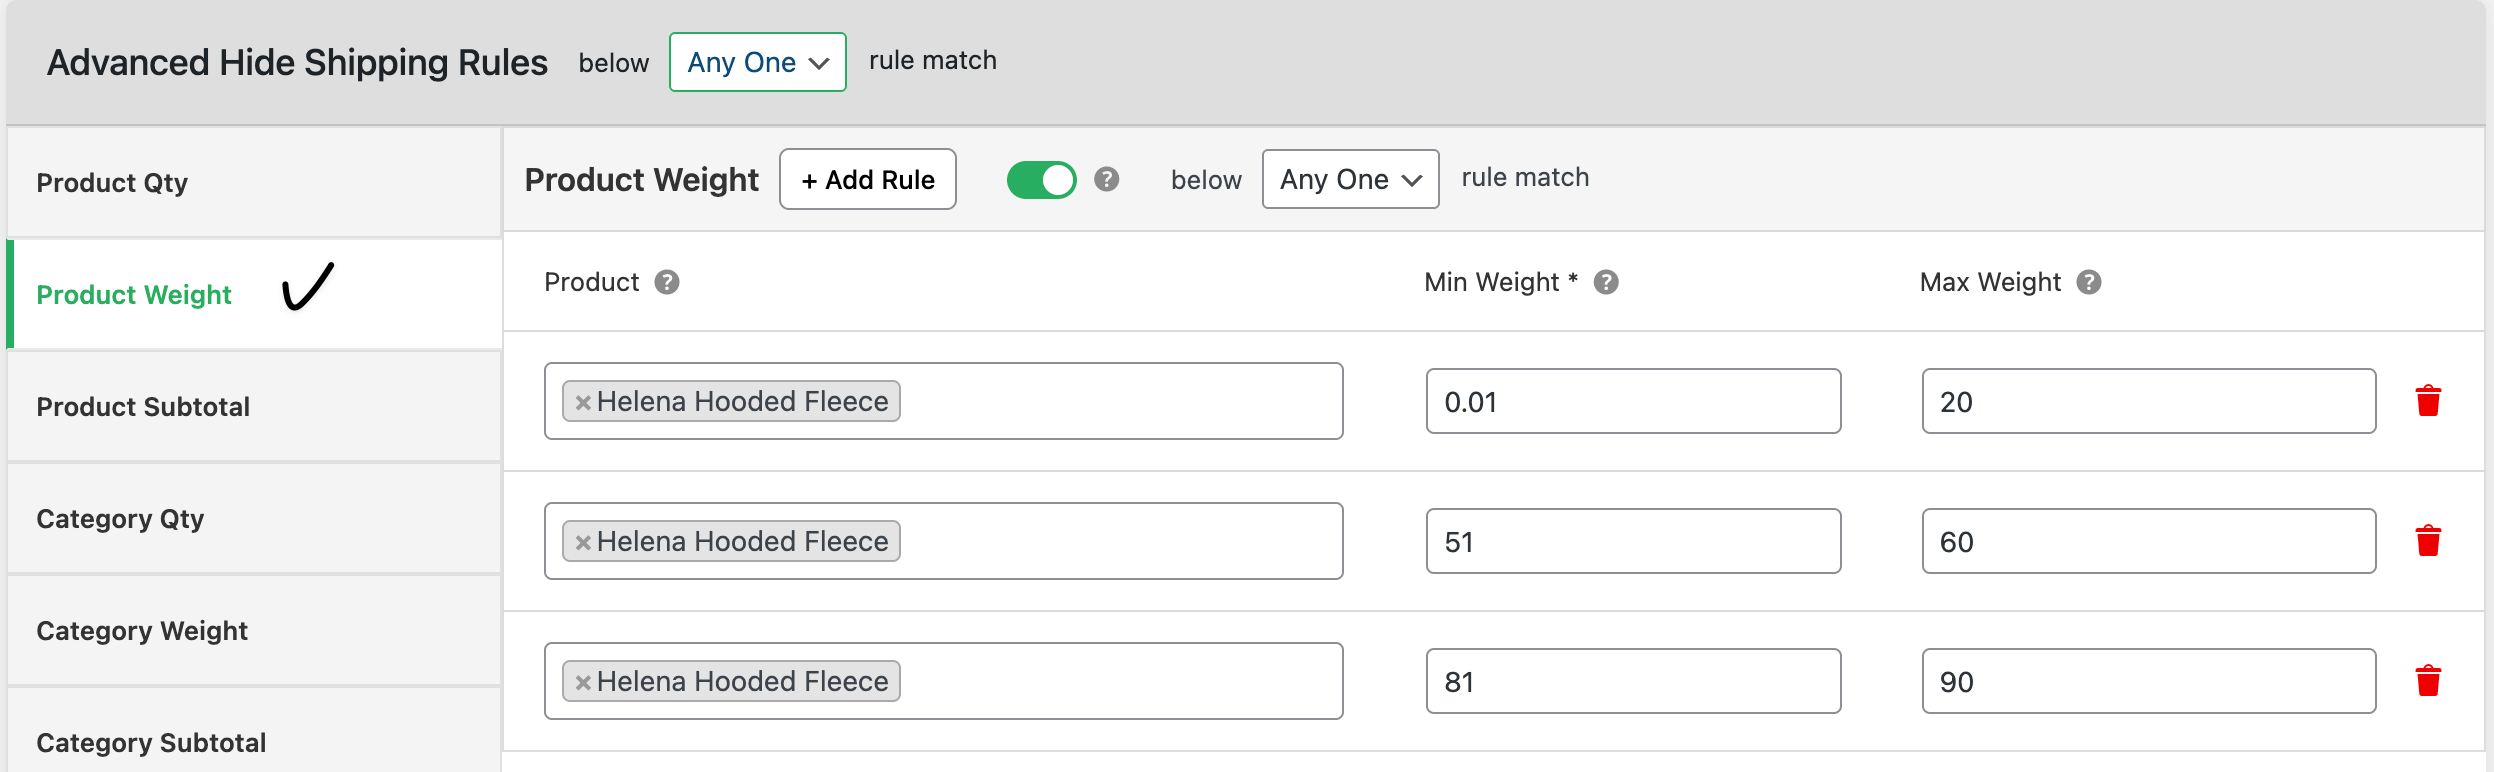The image size is (2494, 772).
Task: Open the top Any One rule match dropdown
Action: [x=757, y=61]
